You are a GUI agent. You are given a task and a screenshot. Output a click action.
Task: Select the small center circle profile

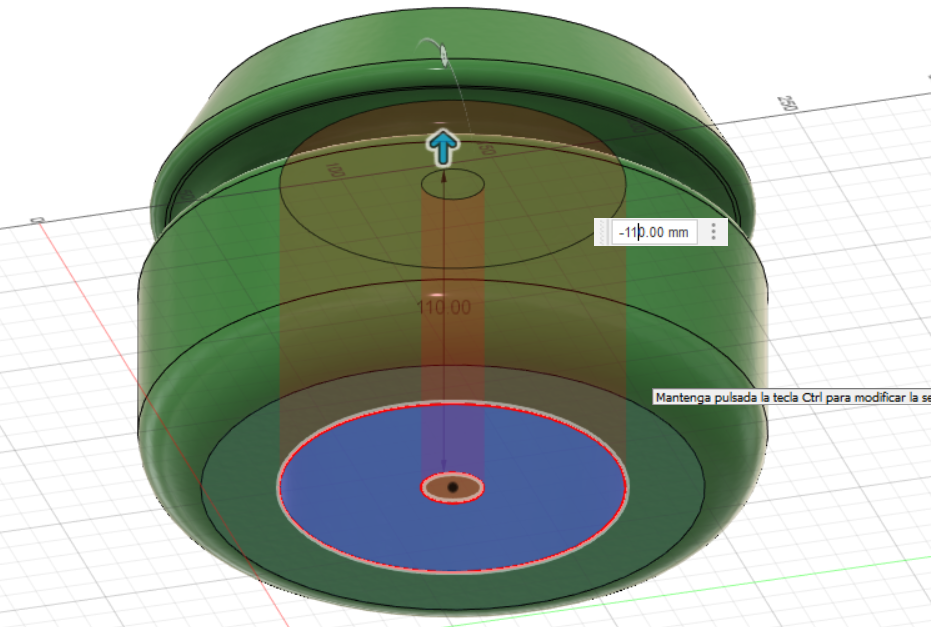click(x=452, y=487)
